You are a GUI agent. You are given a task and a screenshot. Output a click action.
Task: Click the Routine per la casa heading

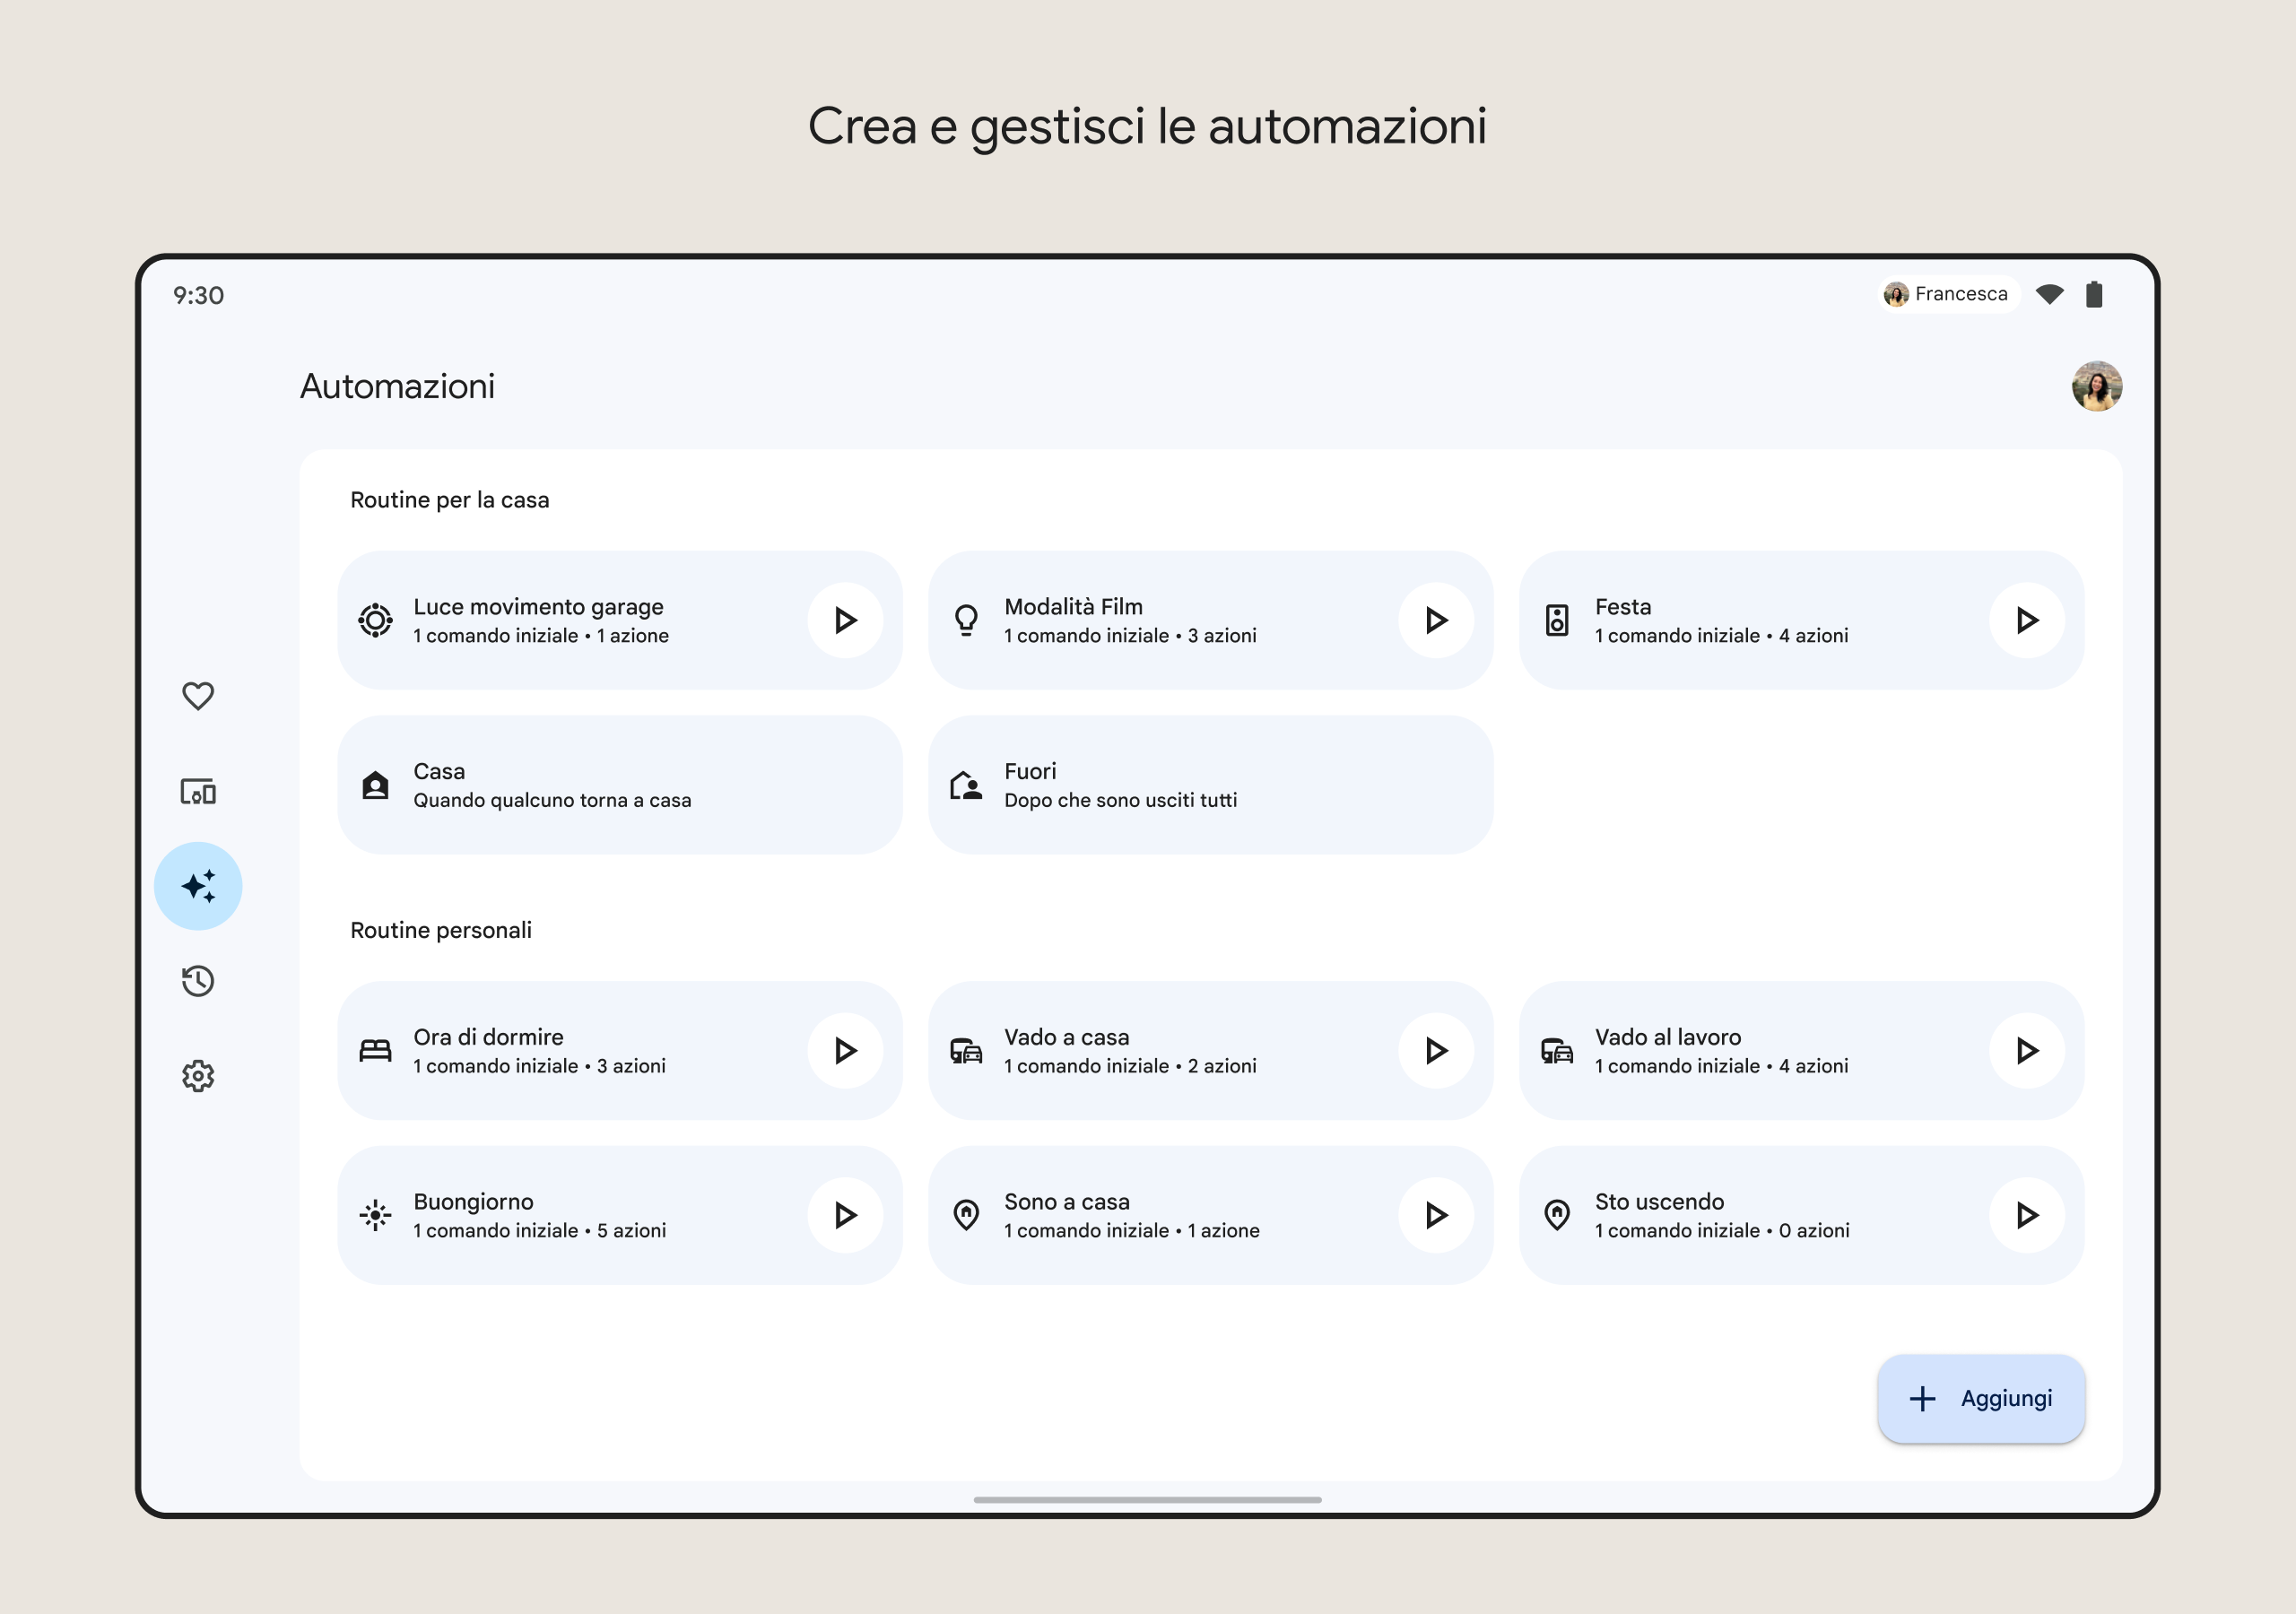click(x=449, y=500)
